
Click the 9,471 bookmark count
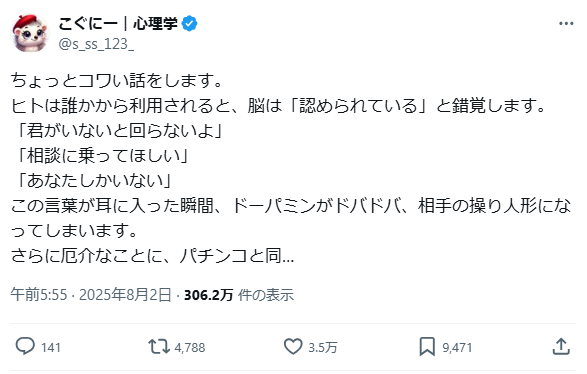click(457, 347)
